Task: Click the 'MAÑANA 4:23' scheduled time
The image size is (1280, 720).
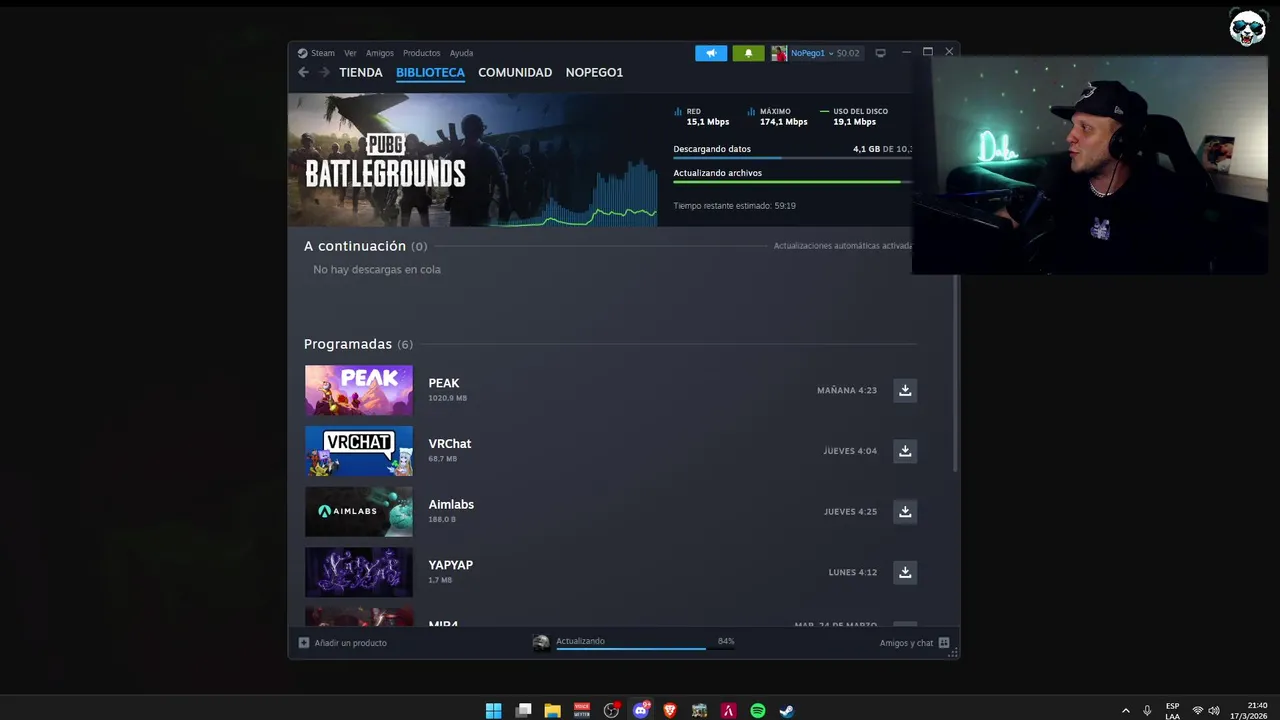Action: pos(847,391)
